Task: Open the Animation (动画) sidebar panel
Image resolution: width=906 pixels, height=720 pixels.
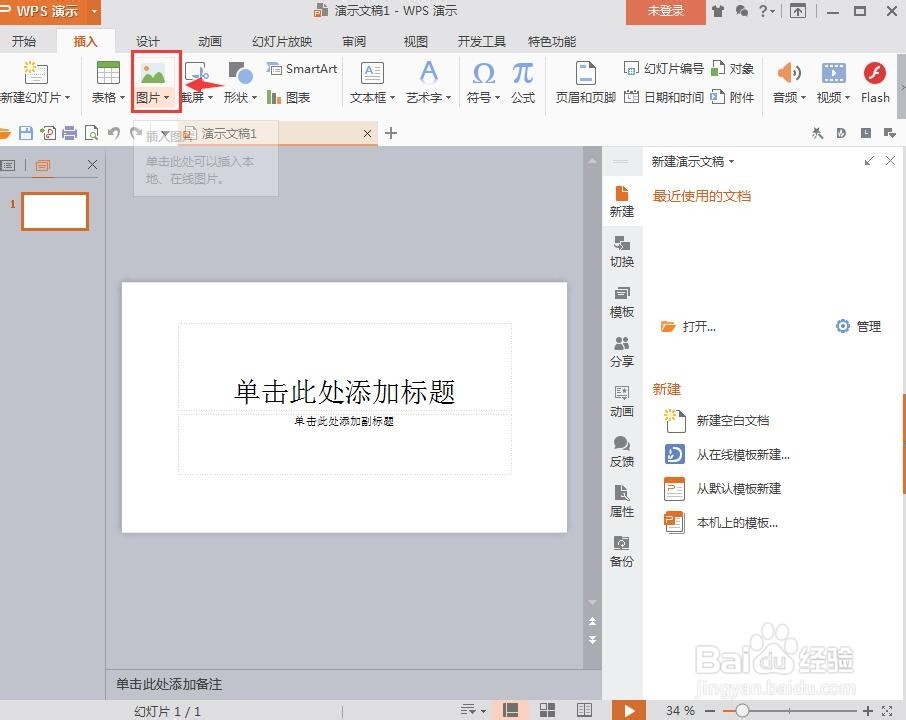Action: point(622,402)
